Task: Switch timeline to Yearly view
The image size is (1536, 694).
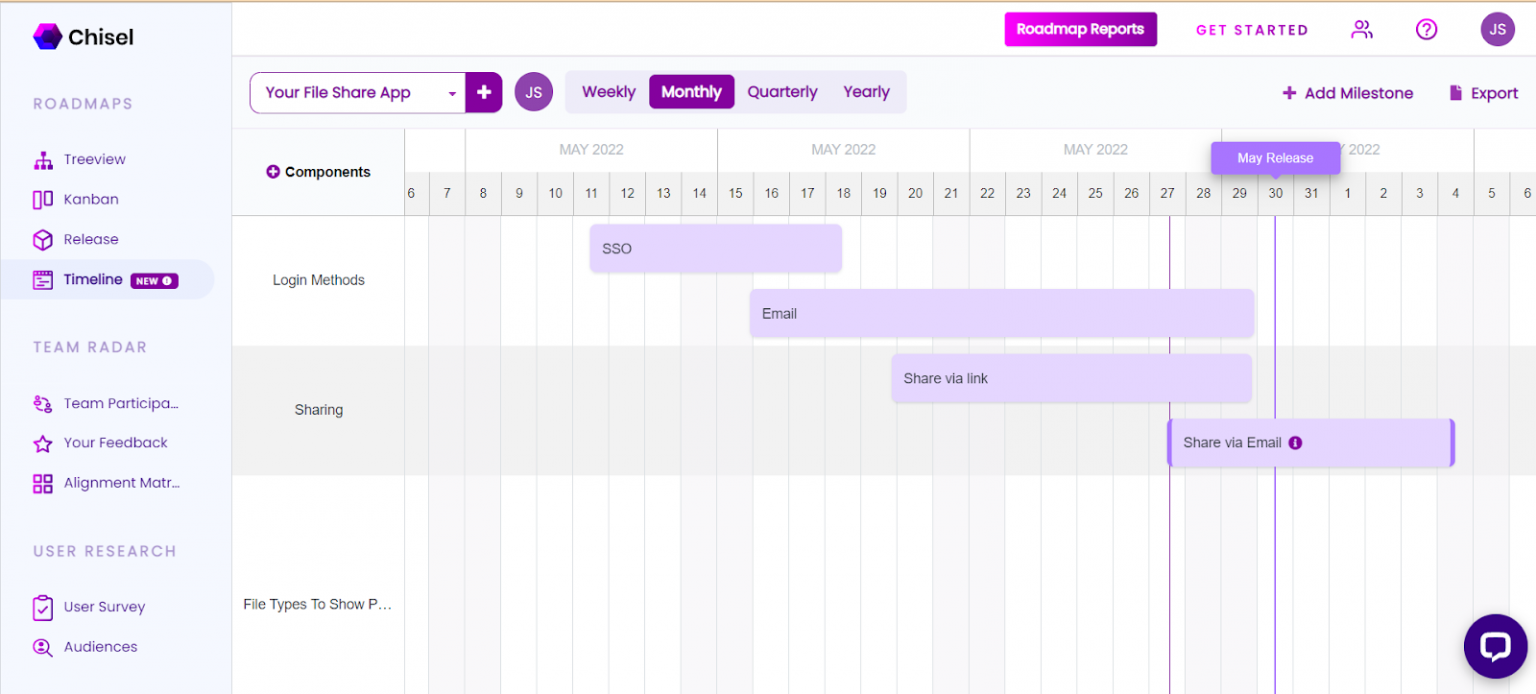Action: pyautogui.click(x=866, y=92)
